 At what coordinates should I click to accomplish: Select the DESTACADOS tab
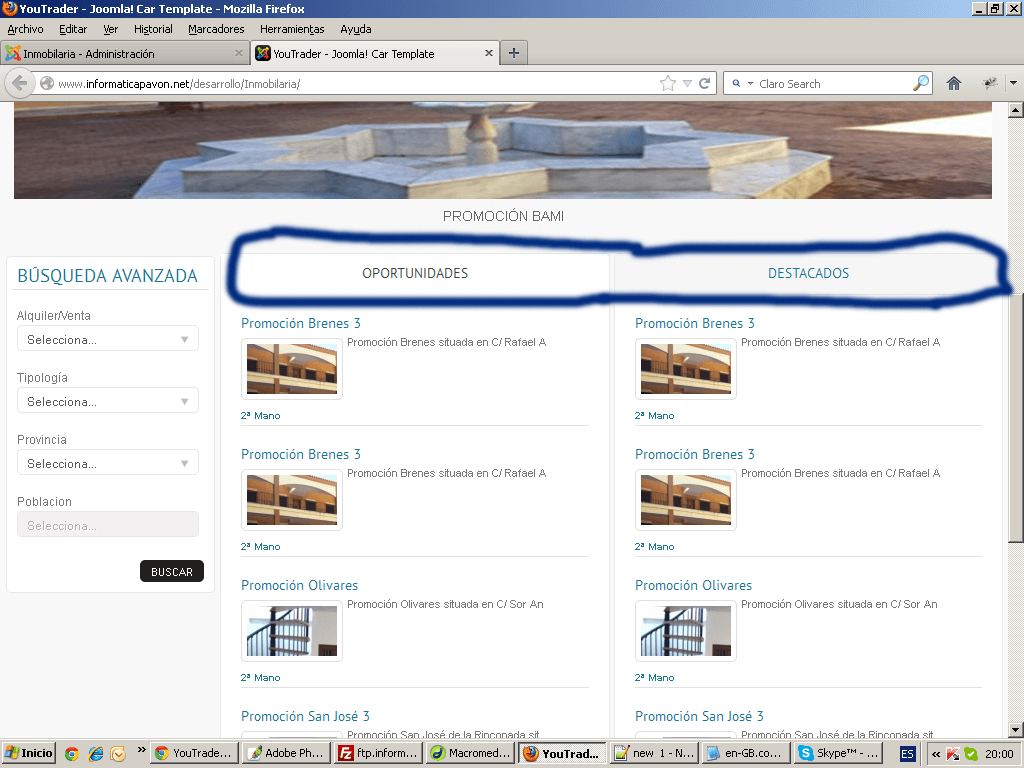point(808,273)
